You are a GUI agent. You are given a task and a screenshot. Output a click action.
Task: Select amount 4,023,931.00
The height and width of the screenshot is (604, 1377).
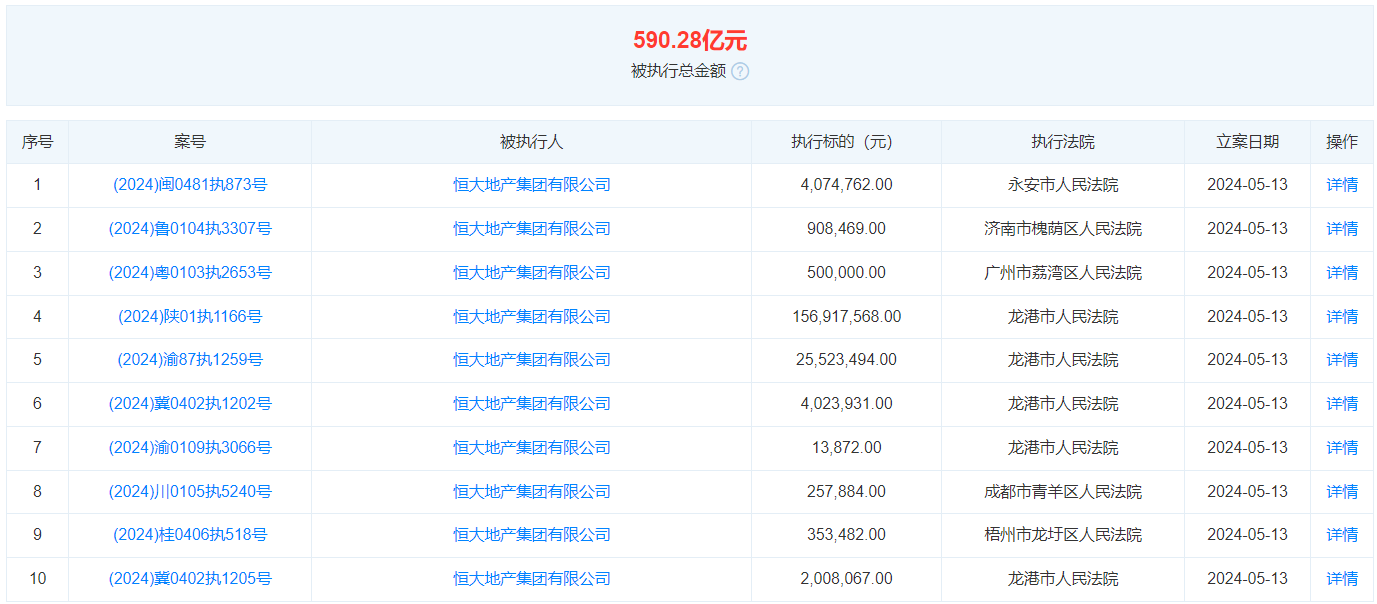click(x=846, y=404)
